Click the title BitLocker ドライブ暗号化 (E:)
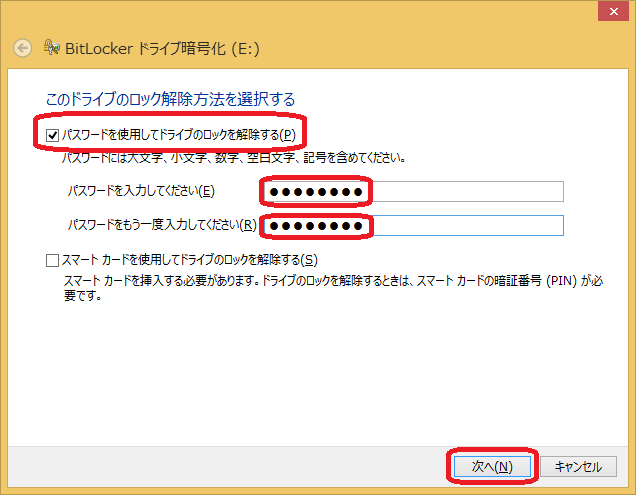 (162, 49)
